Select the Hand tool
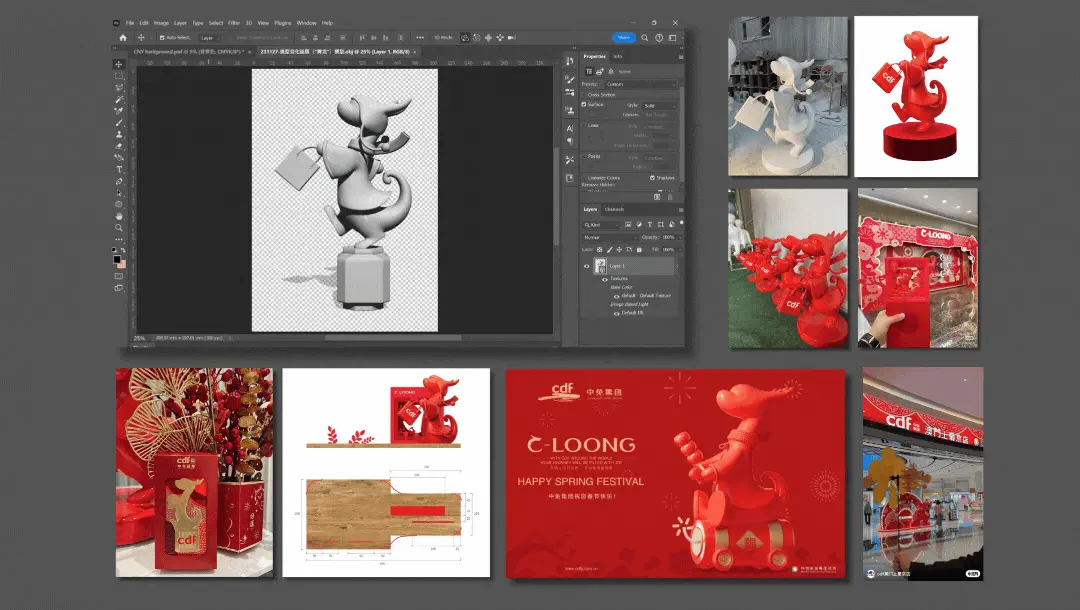This screenshot has width=1080, height=610. [x=118, y=216]
